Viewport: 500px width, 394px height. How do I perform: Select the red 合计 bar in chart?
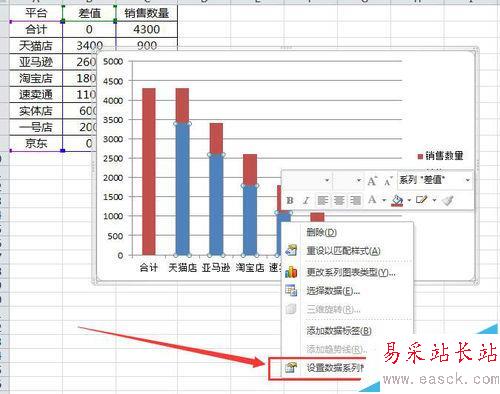click(x=149, y=172)
